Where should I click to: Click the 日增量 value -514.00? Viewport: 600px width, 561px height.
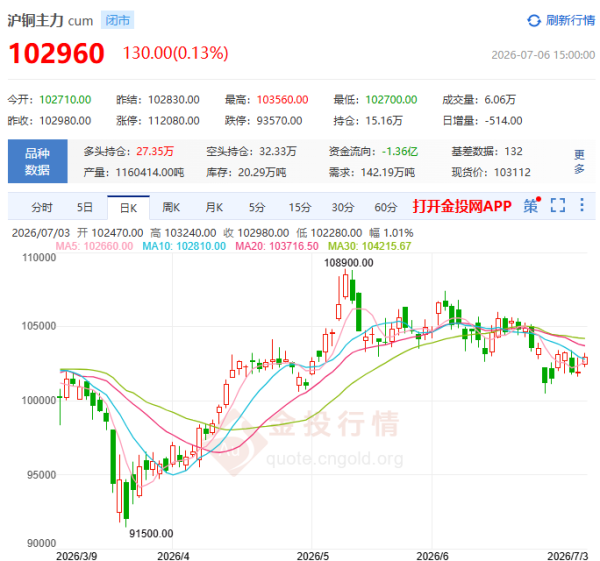[x=503, y=121]
